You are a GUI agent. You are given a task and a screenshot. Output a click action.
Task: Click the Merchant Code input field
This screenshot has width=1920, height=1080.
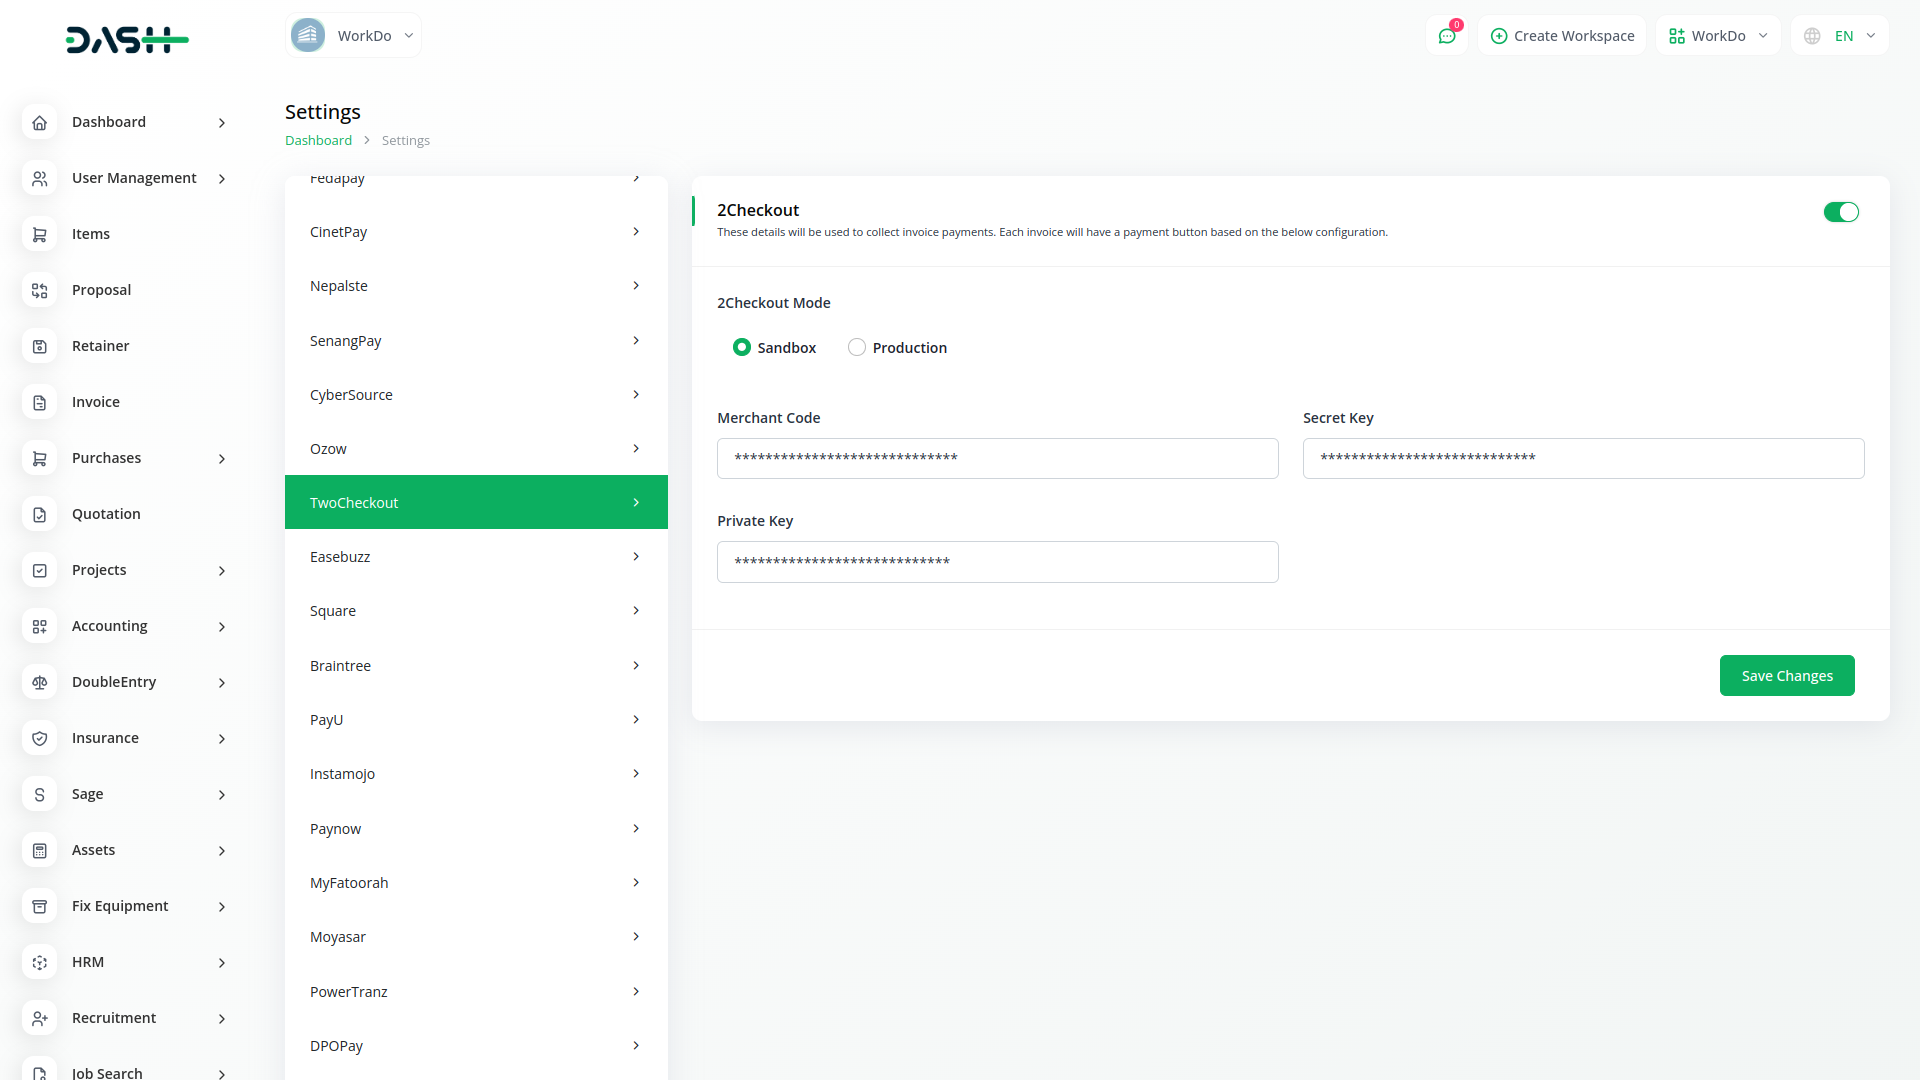[x=997, y=458]
